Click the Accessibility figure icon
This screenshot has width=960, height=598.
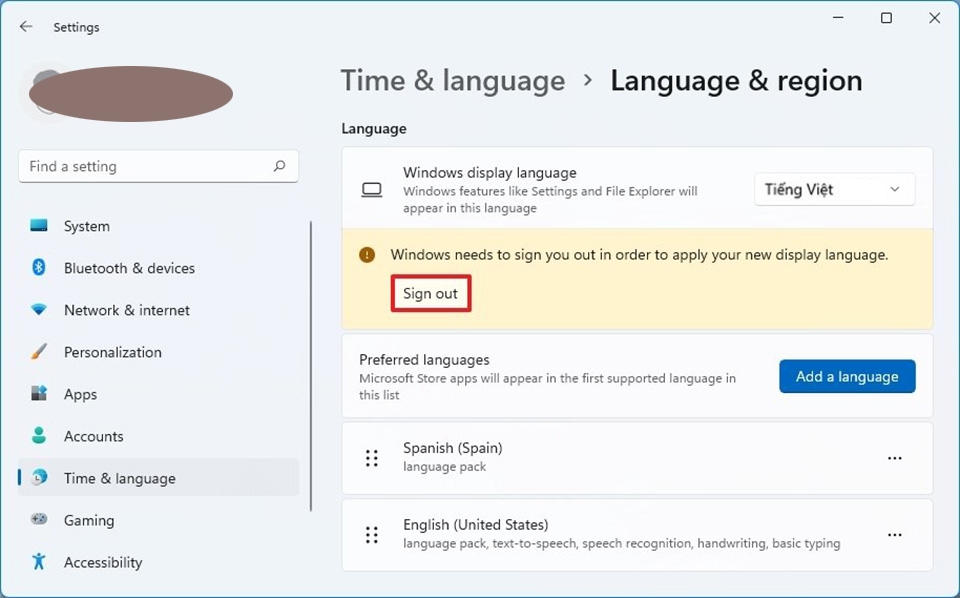39,561
